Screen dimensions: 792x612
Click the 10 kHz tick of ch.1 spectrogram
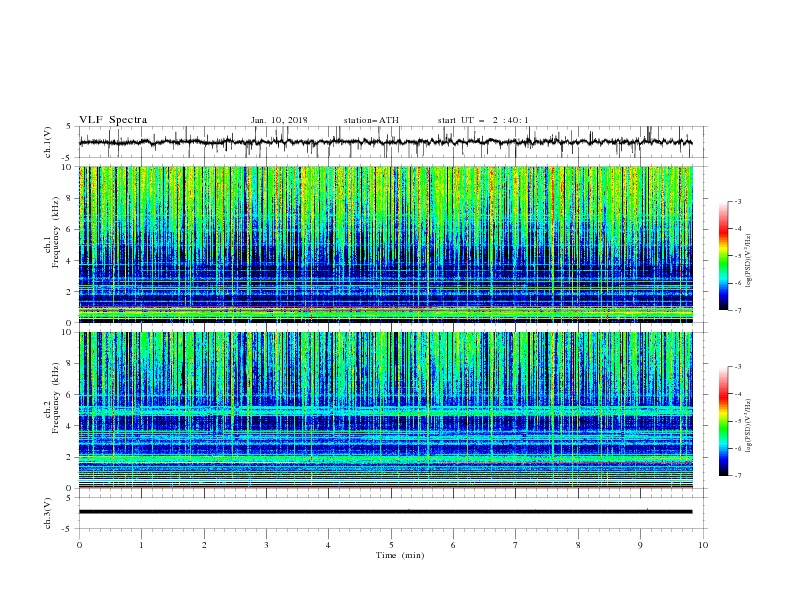69,167
